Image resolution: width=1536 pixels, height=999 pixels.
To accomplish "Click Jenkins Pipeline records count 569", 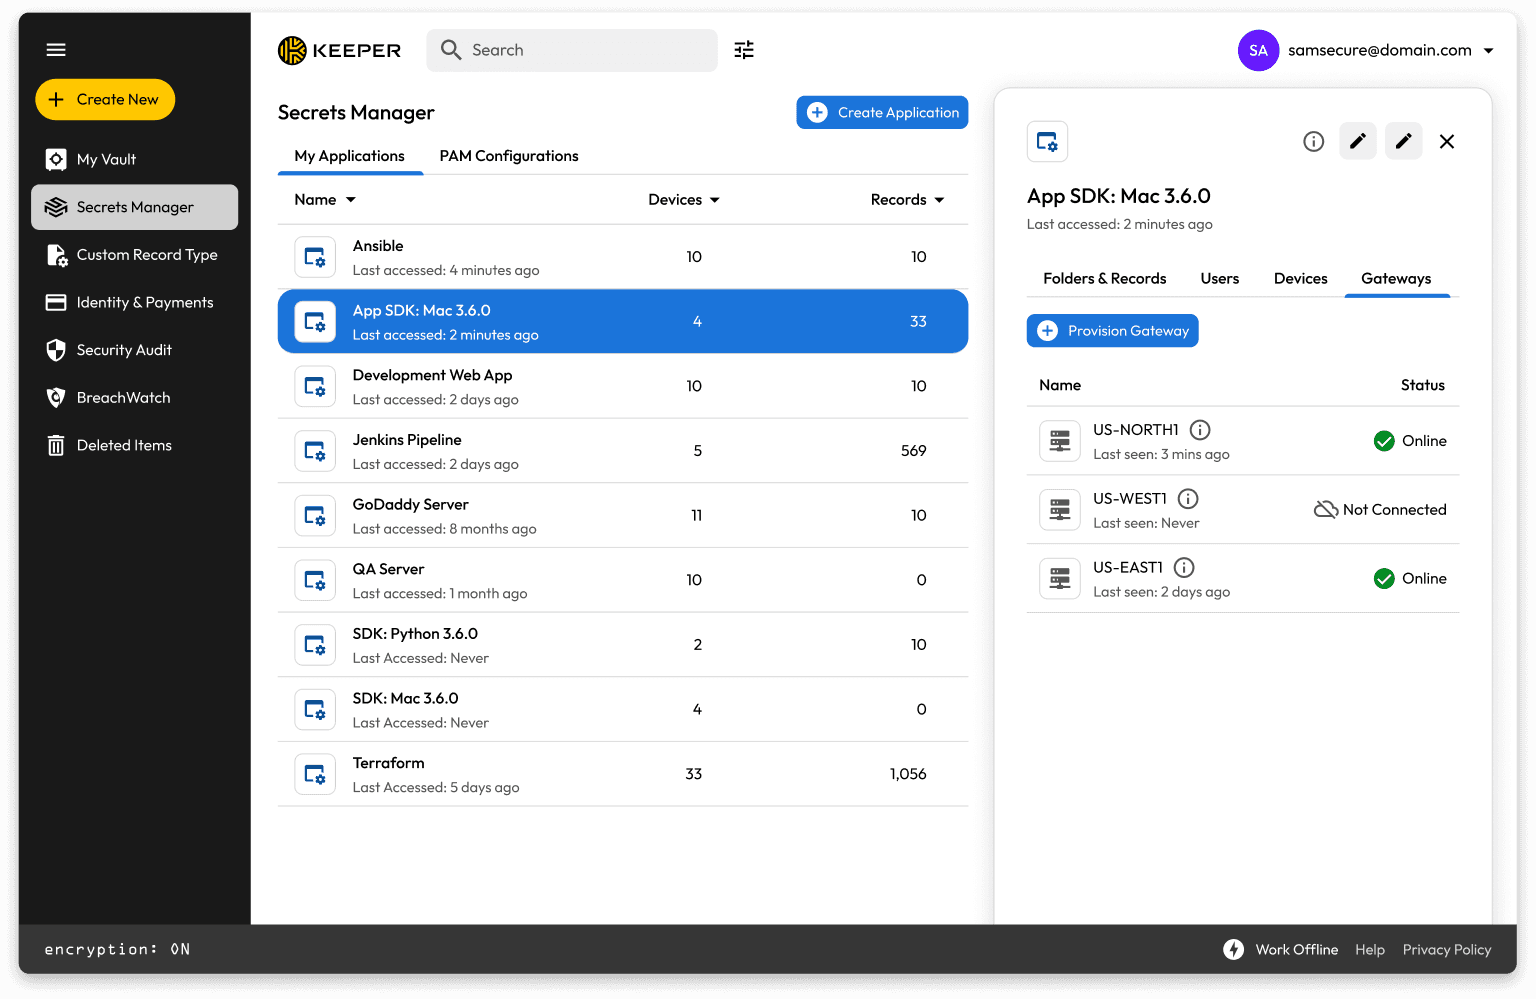I will point(914,451).
